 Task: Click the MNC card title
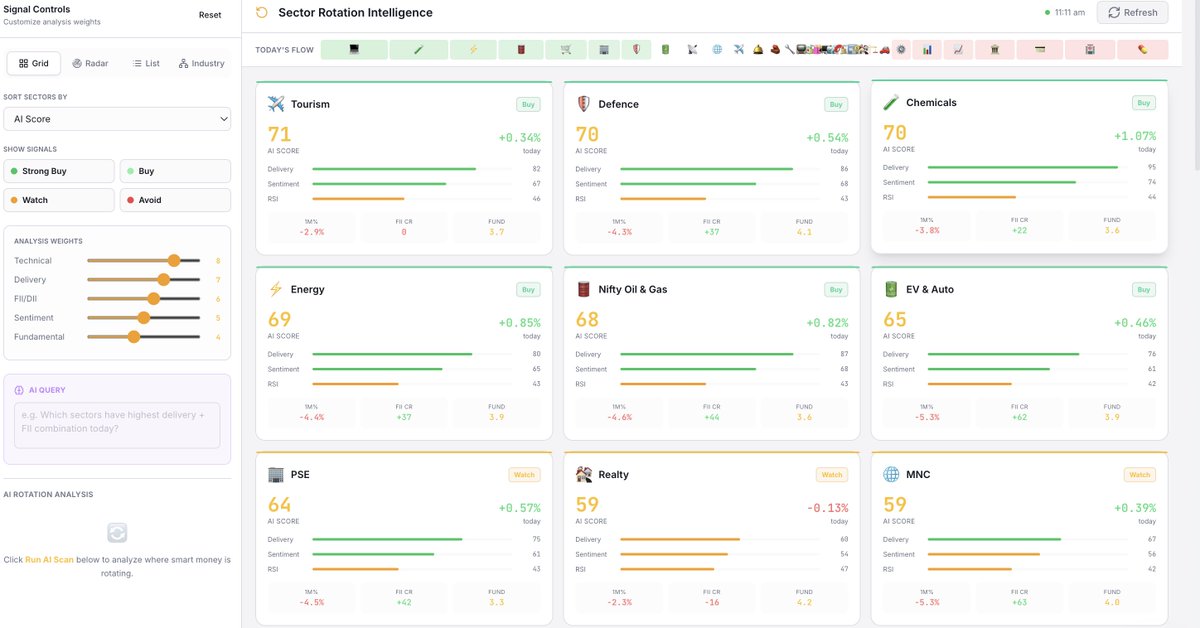click(918, 475)
